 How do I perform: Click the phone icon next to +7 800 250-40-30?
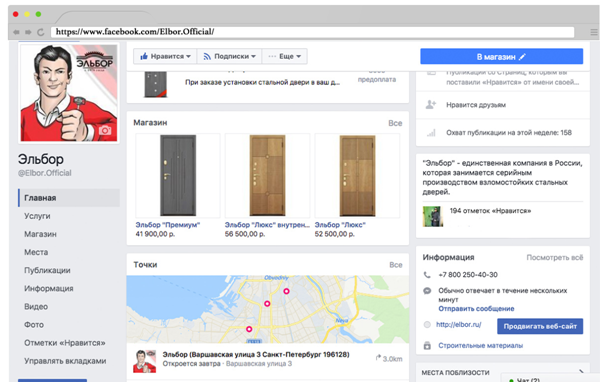[427, 275]
